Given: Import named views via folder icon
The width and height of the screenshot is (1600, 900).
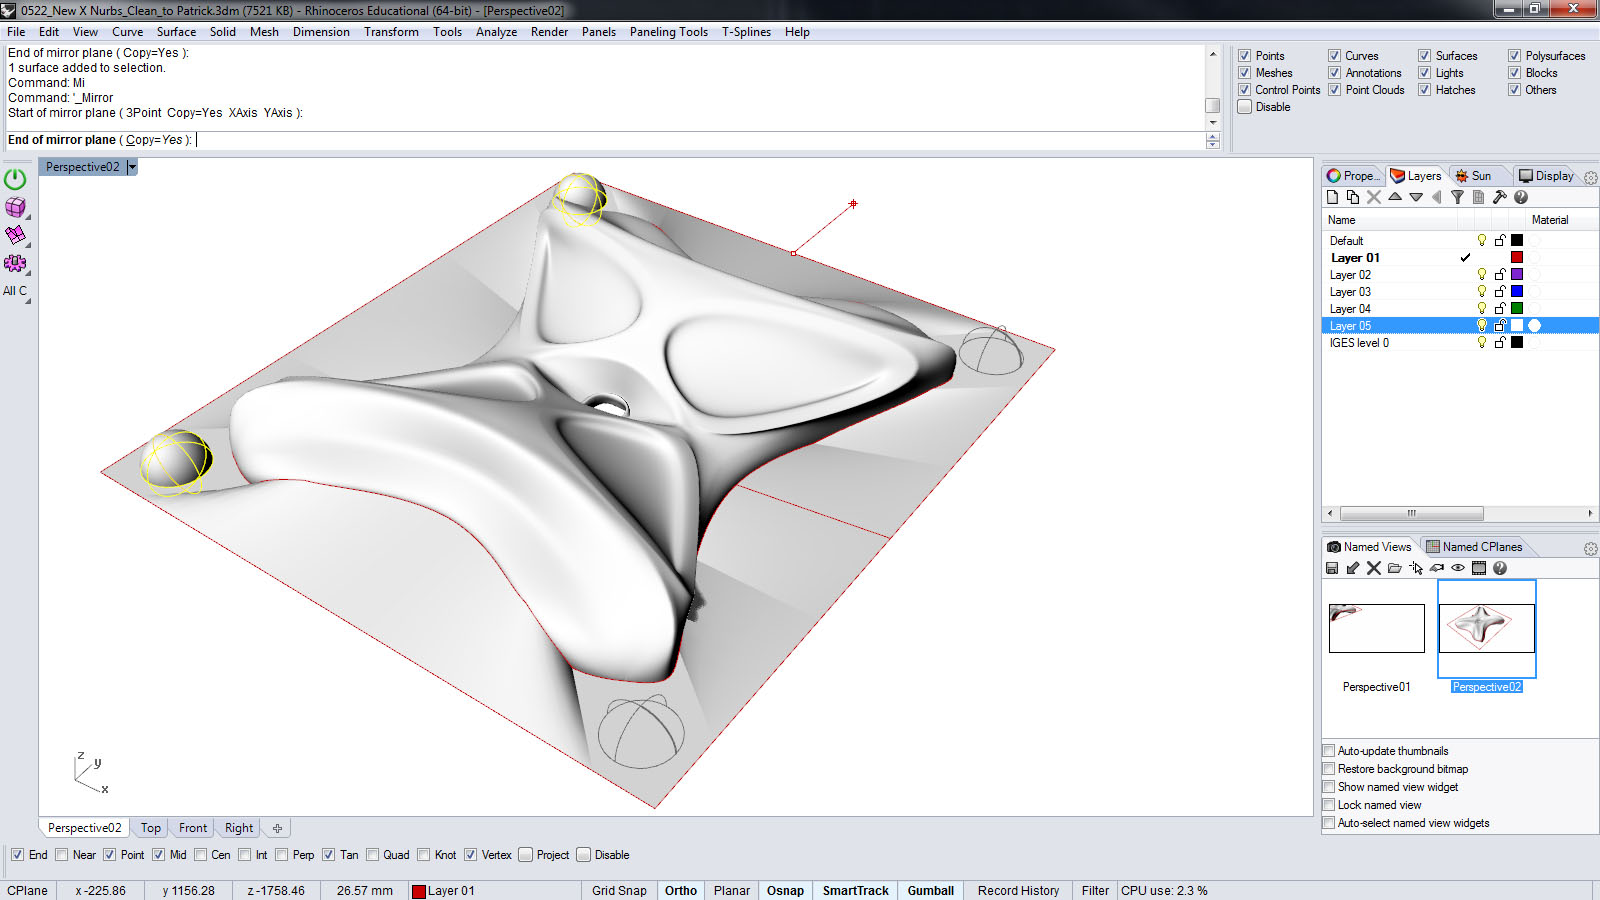Looking at the screenshot, I should [x=1395, y=568].
